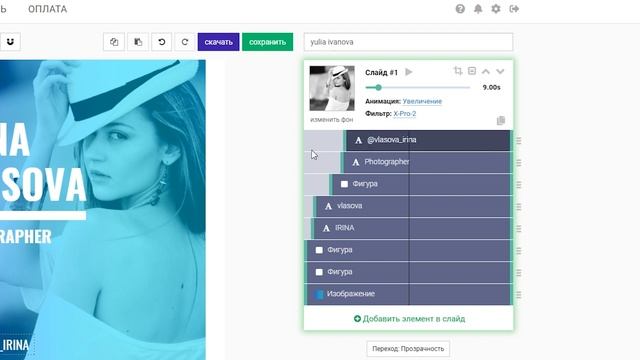Screen dimensions: 640x360
Task: Select the @vlasova_irina text layer
Action: tap(428, 140)
